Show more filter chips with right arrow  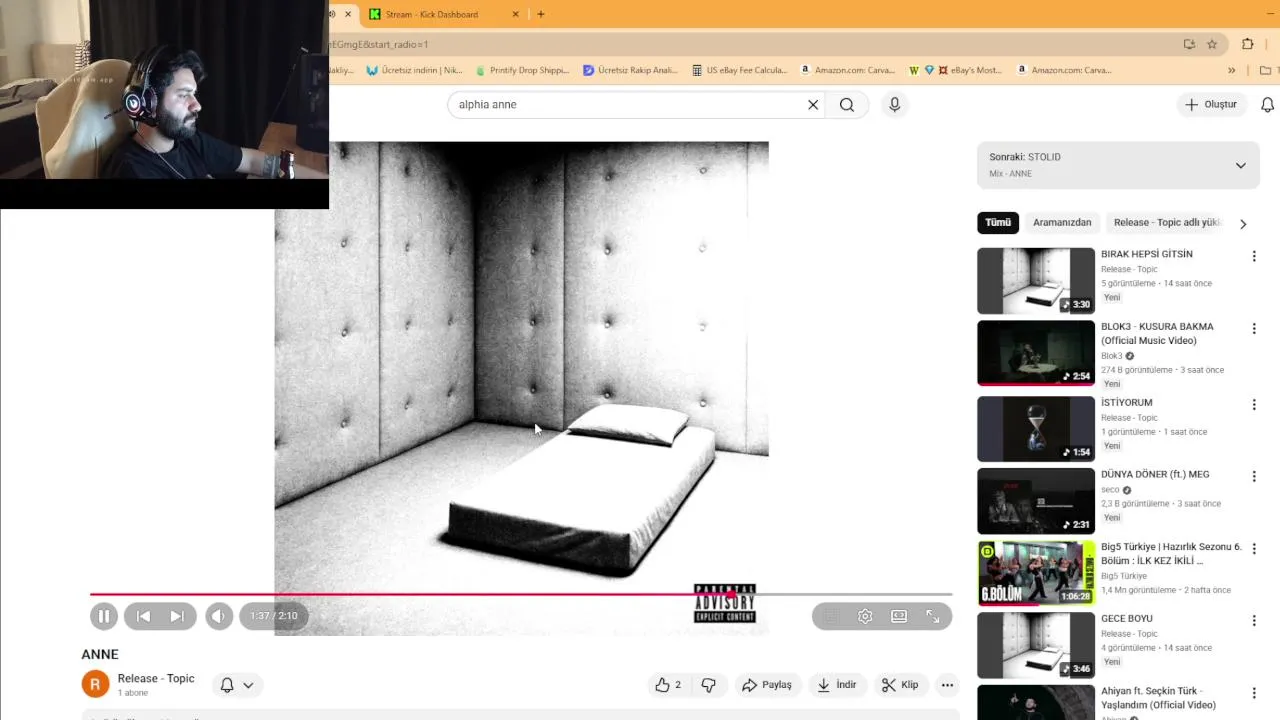click(1243, 224)
